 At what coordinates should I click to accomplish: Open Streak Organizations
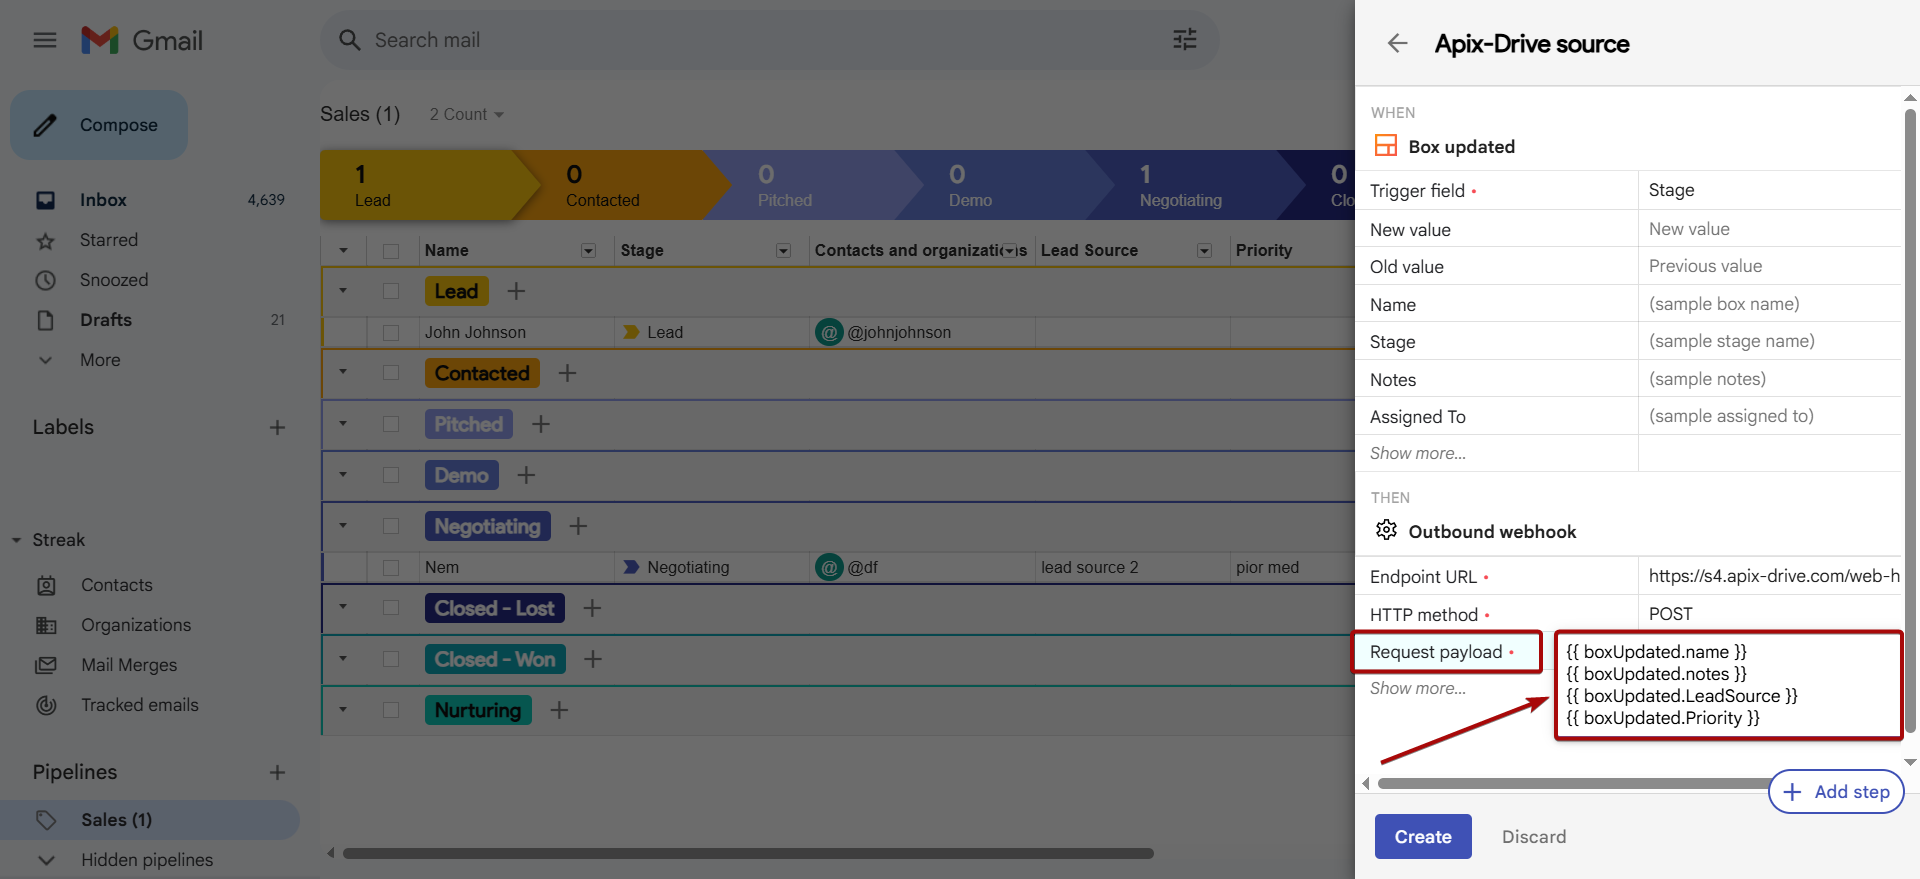pyautogui.click(x=135, y=625)
